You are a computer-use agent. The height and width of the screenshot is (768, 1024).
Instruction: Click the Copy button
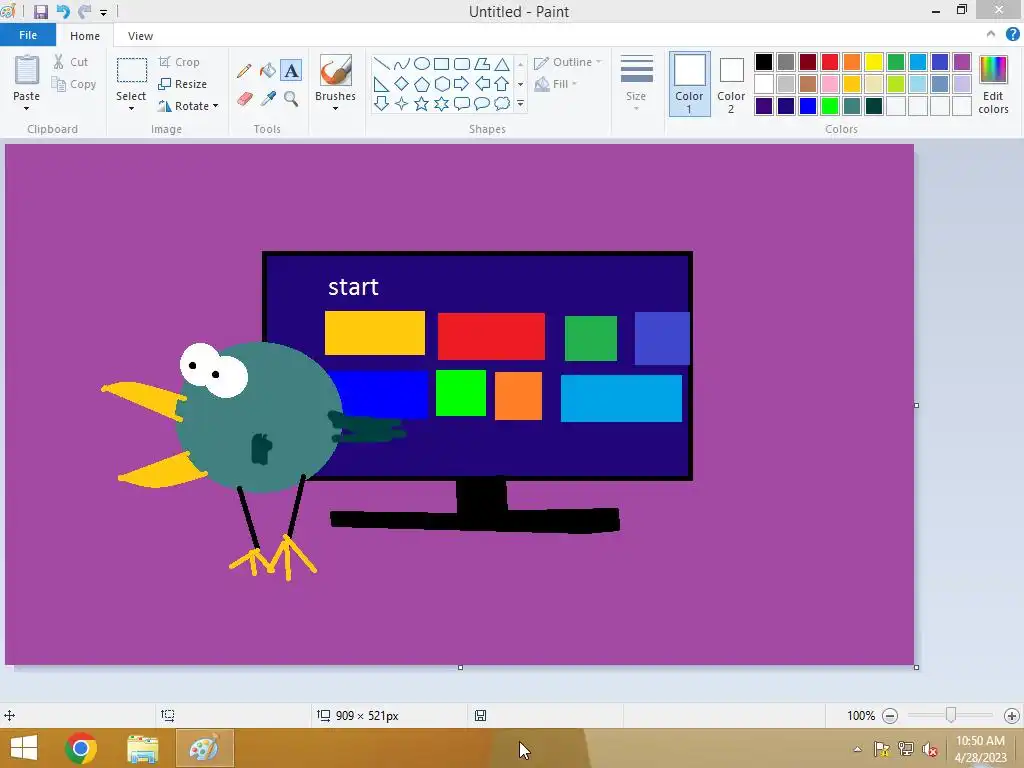pyautogui.click(x=74, y=84)
